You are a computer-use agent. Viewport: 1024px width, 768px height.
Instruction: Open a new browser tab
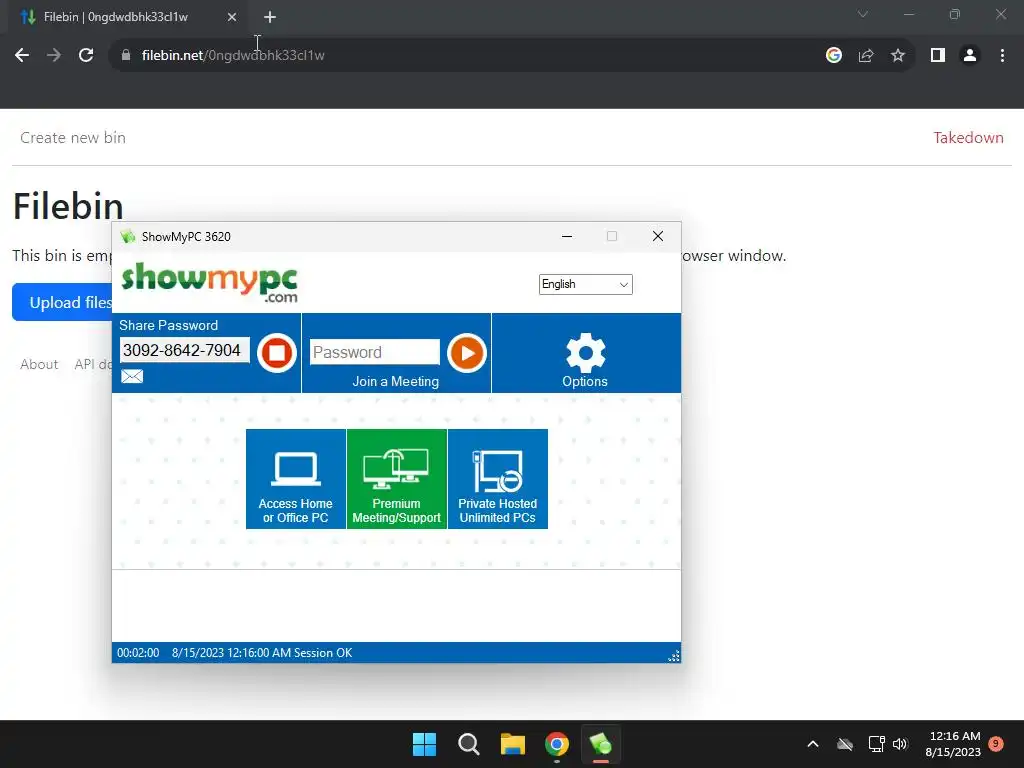click(x=270, y=17)
